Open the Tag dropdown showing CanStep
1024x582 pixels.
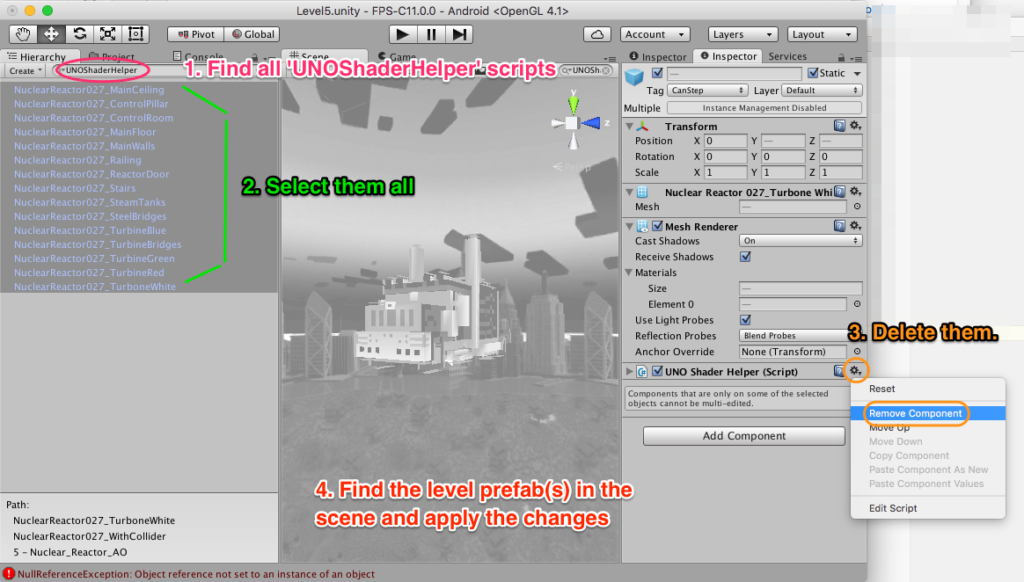pos(707,90)
